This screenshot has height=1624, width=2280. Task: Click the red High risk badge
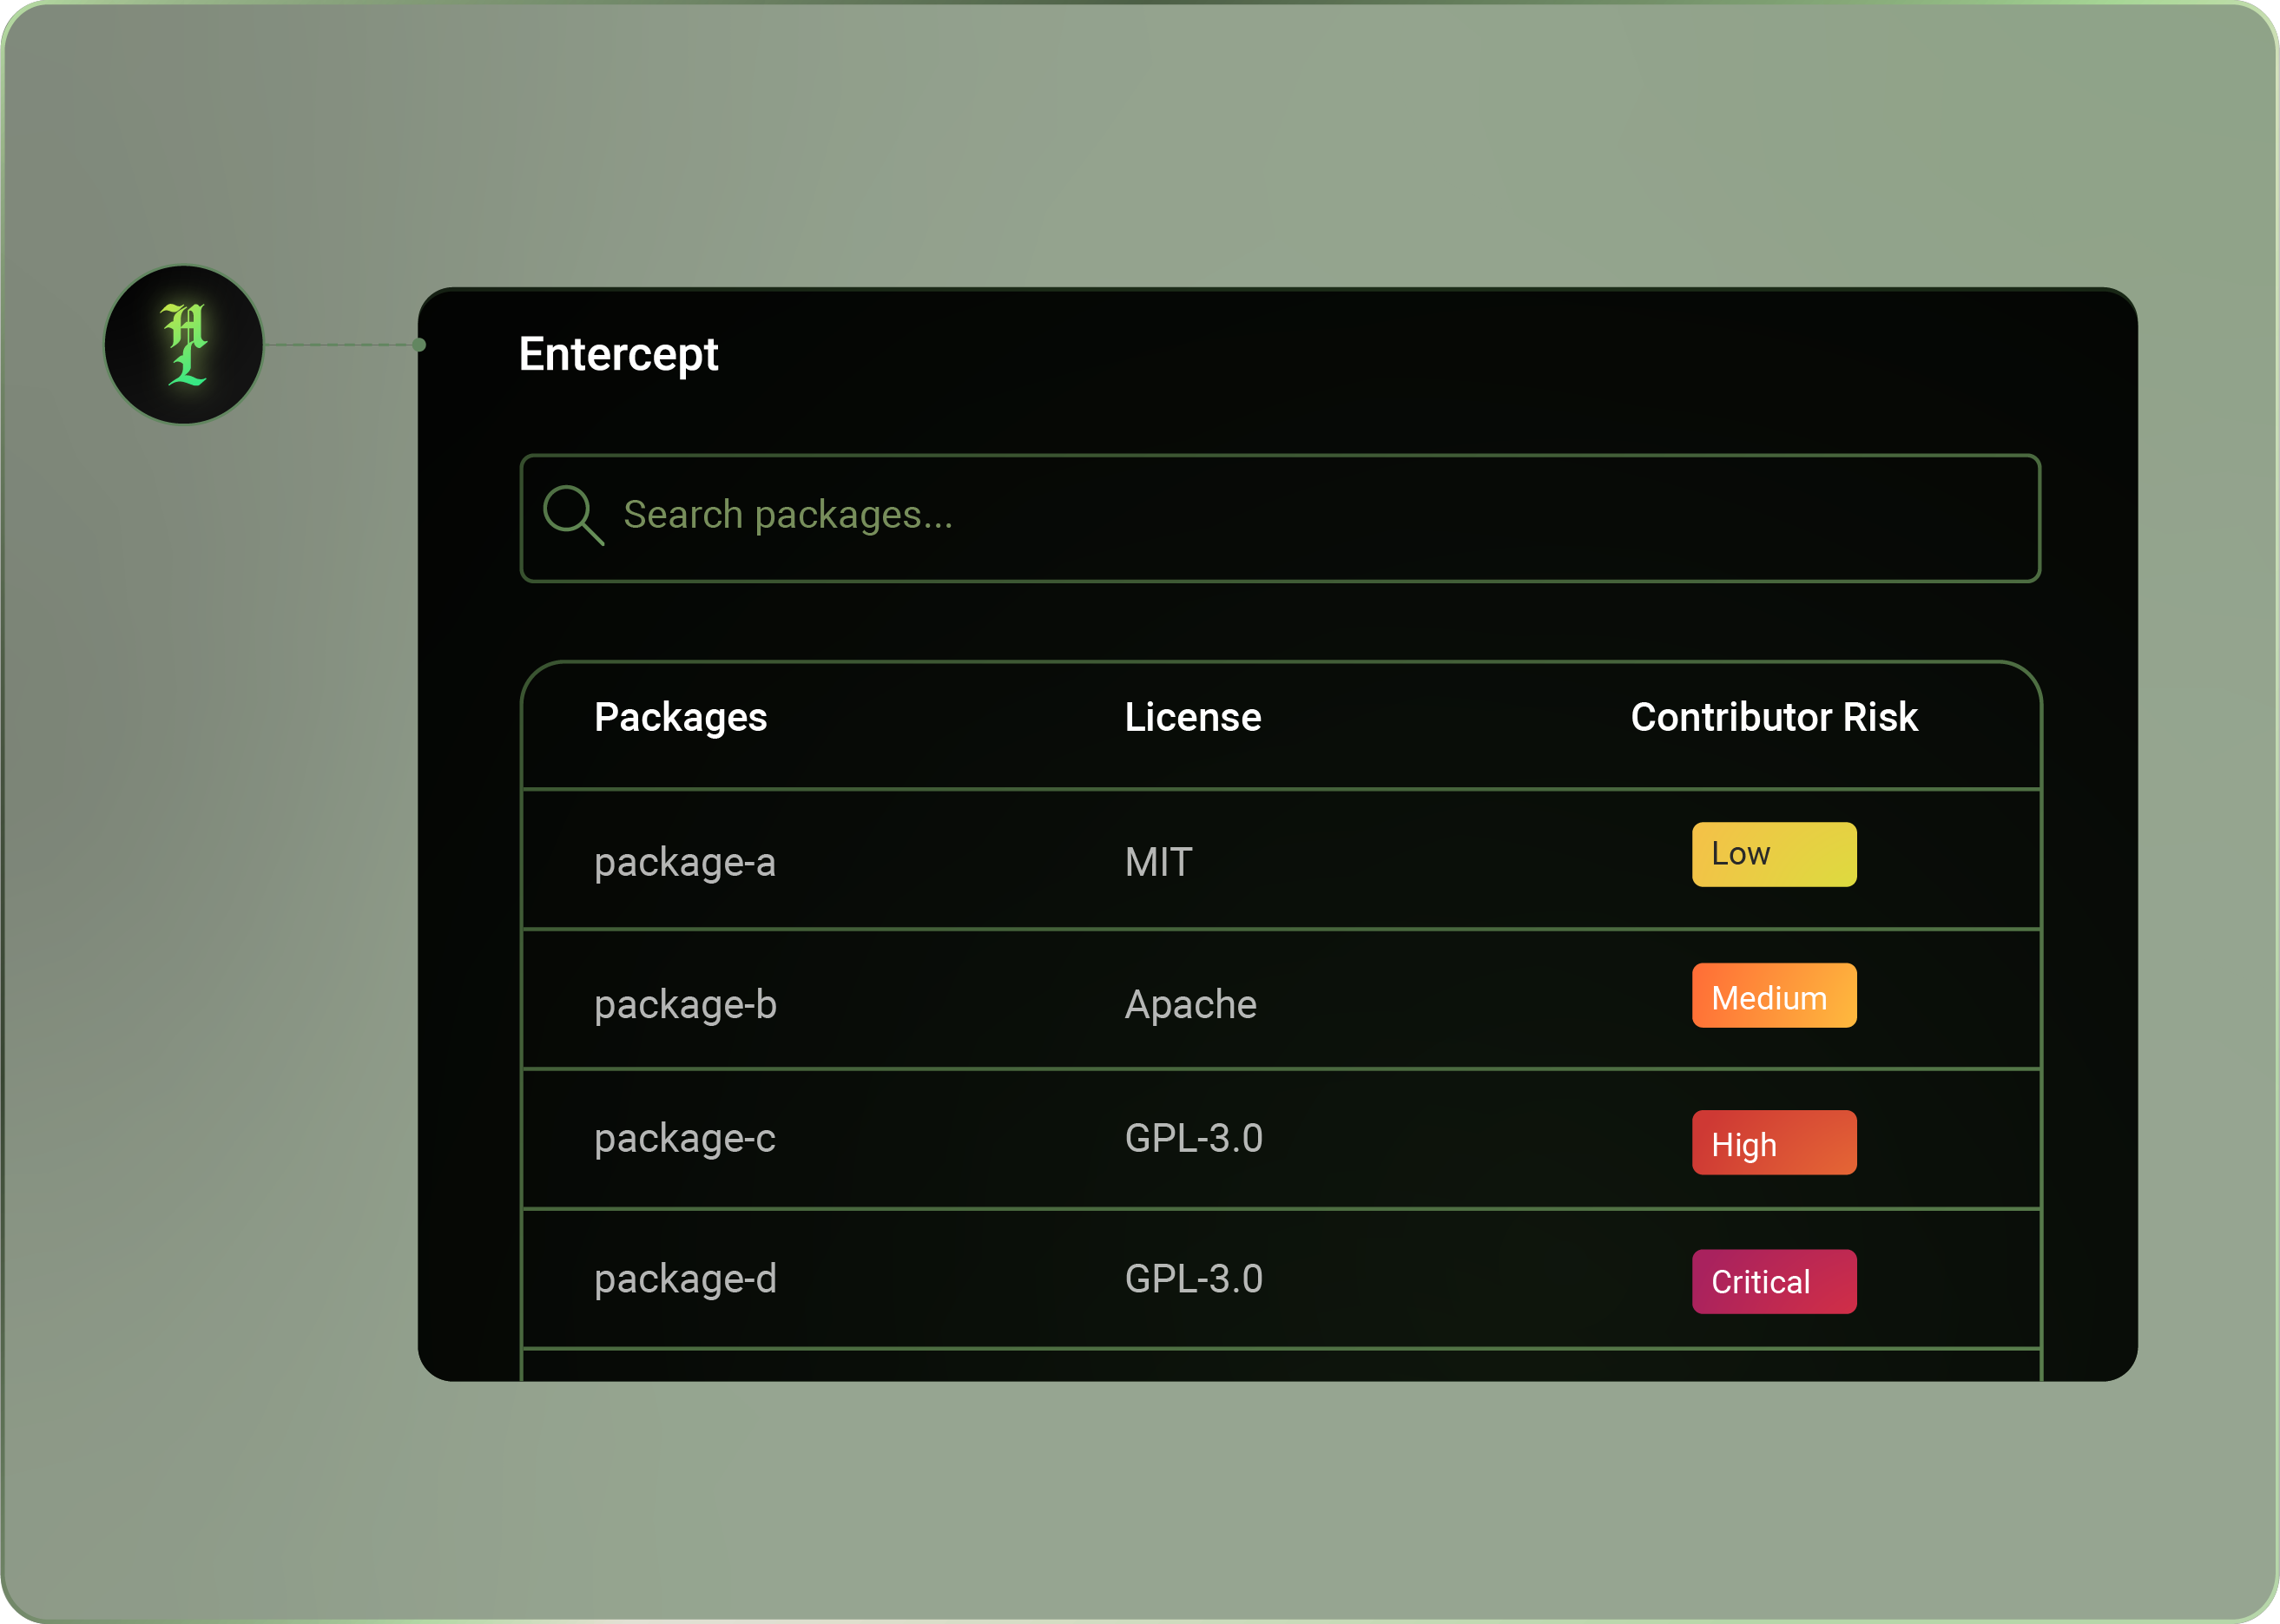tap(1774, 1142)
